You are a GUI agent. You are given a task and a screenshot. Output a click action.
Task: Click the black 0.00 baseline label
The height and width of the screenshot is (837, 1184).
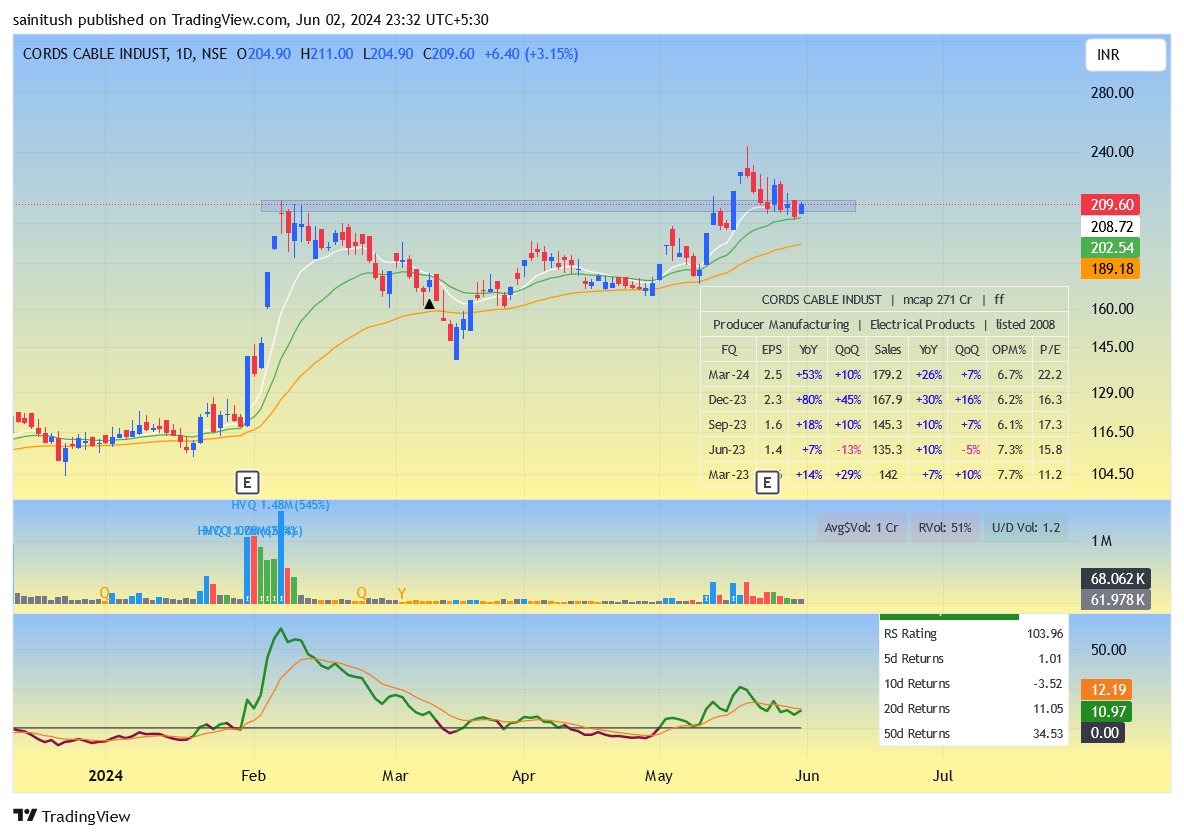pos(1103,733)
